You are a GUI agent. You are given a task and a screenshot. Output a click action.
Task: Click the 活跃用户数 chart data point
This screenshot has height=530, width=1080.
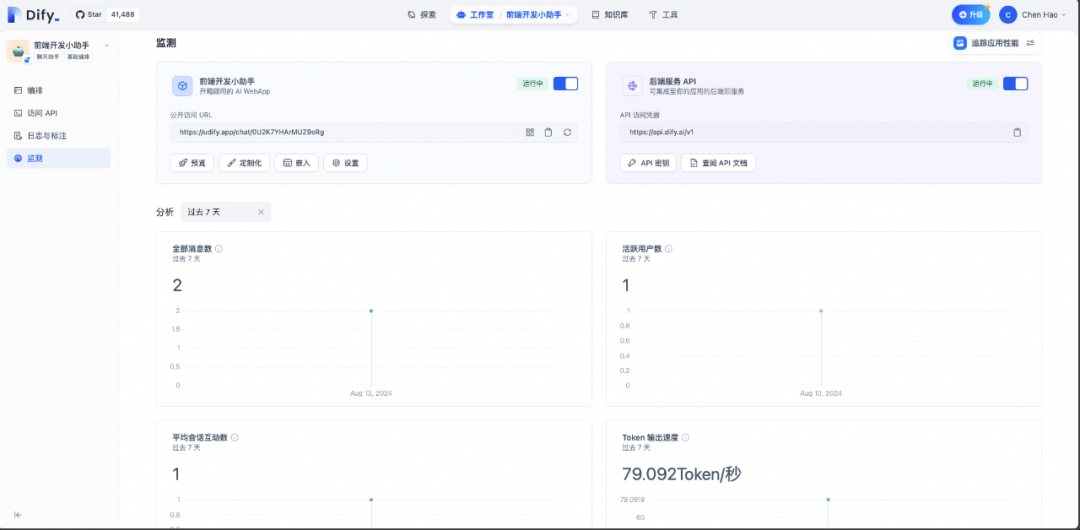[x=821, y=311]
